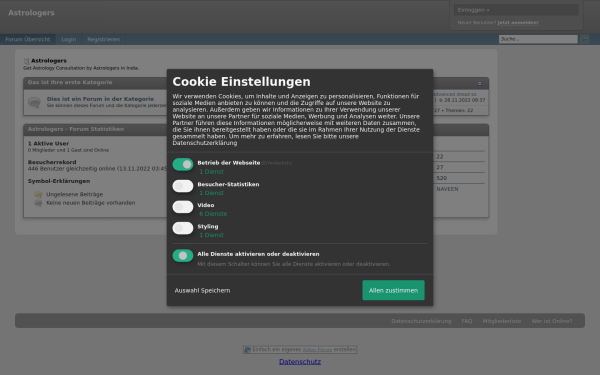This screenshot has height=375, width=600.
Task: Enable the Video cookies switch
Action: coord(183,207)
